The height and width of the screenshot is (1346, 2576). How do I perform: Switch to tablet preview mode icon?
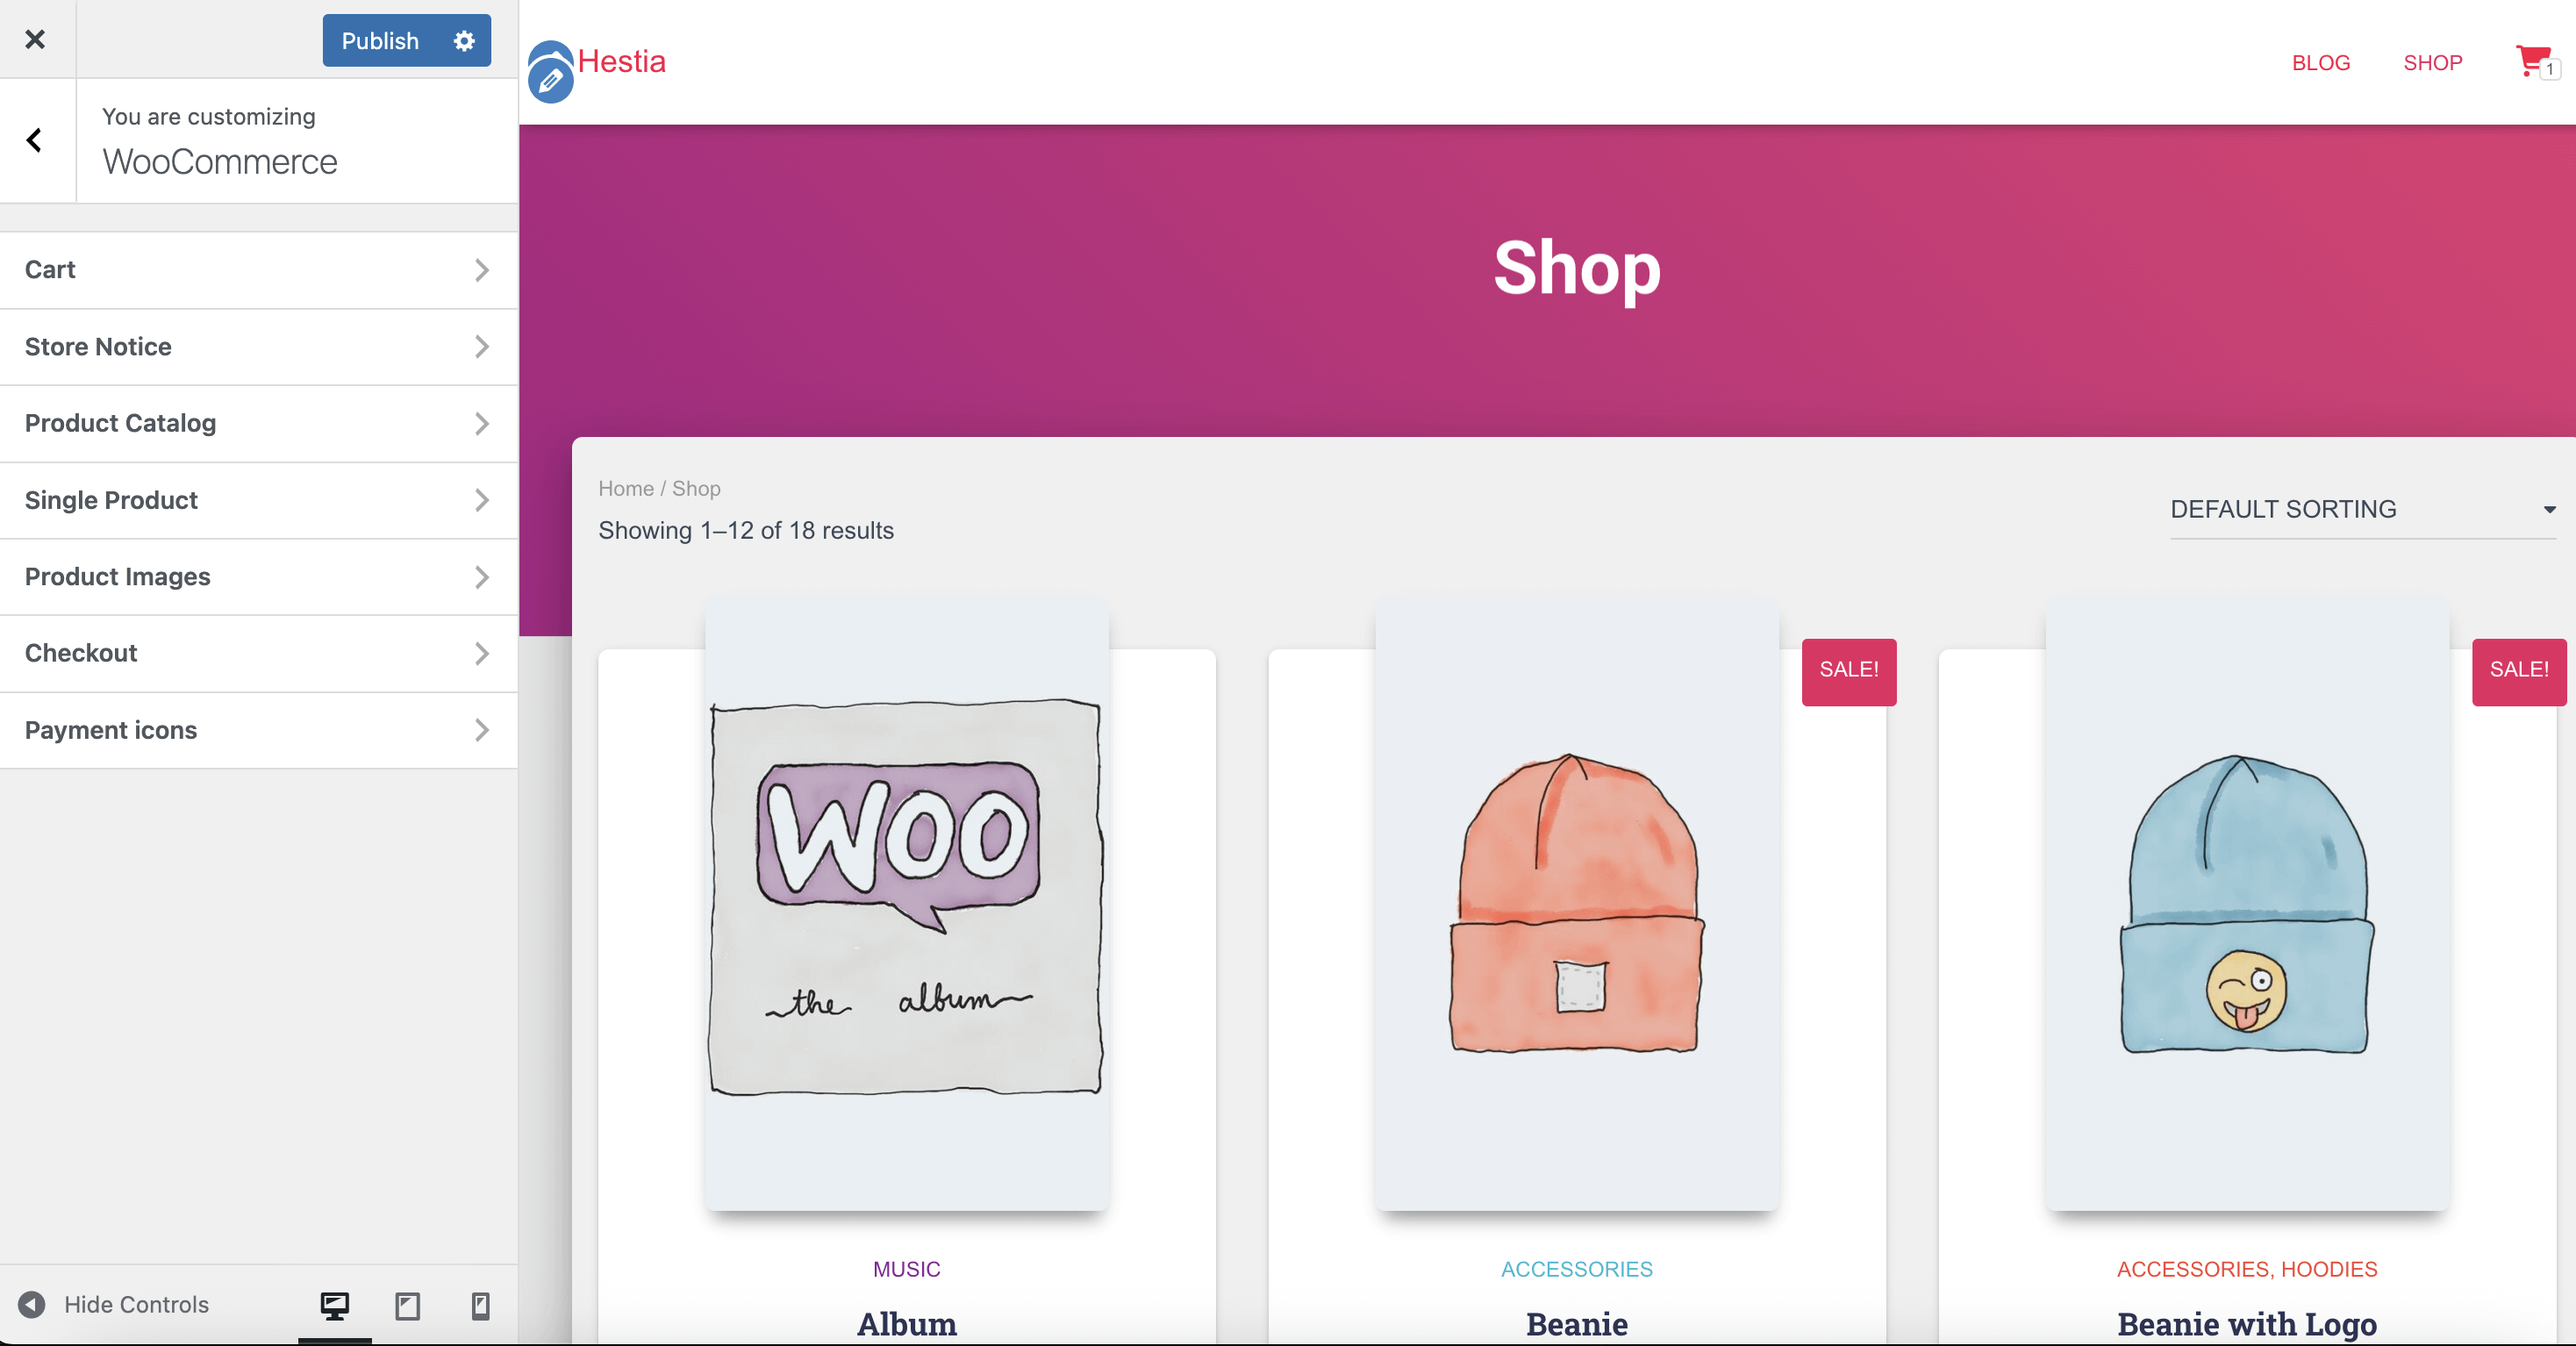pos(407,1305)
